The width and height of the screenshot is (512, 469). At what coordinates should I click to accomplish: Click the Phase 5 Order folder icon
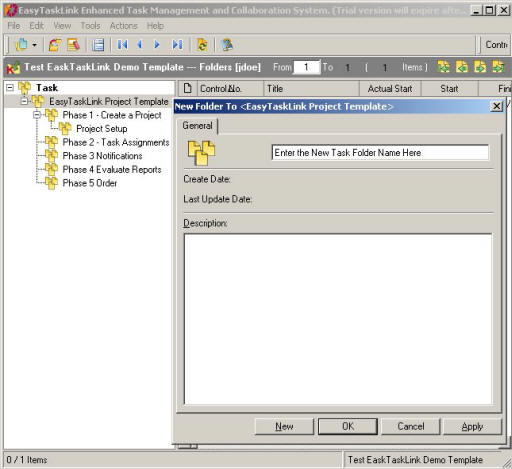point(51,183)
